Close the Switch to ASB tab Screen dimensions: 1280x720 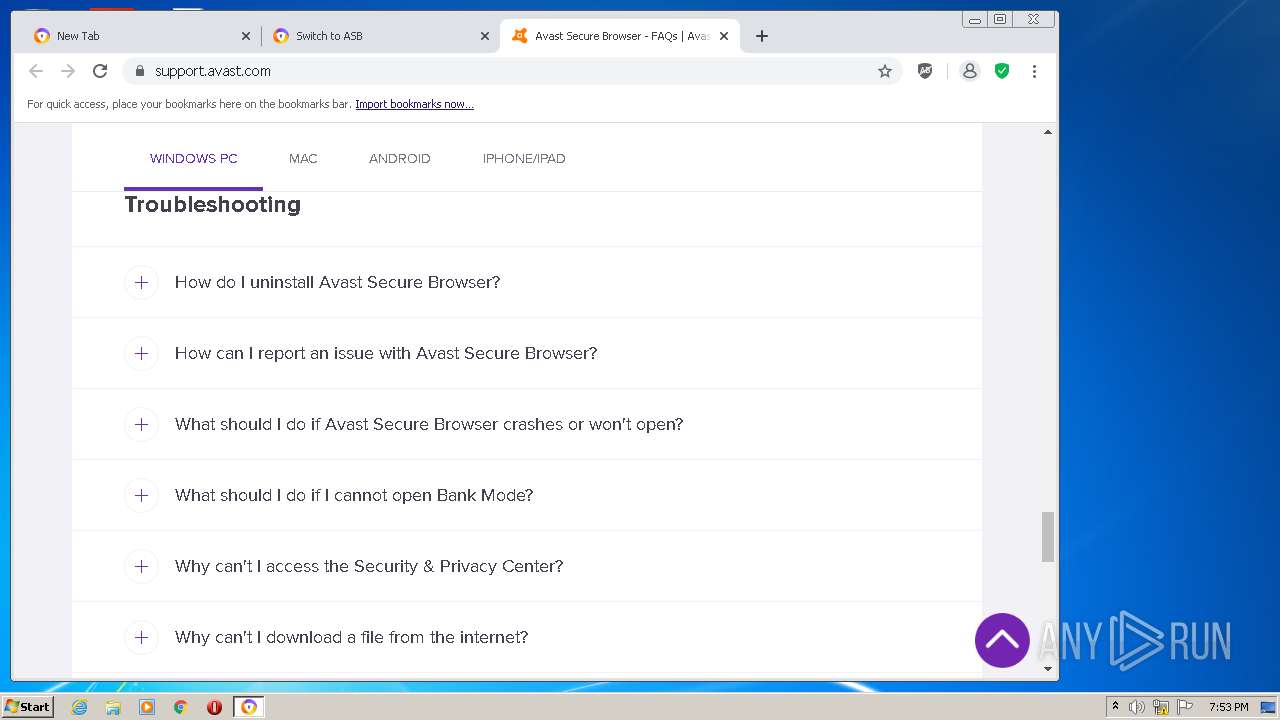[485, 36]
